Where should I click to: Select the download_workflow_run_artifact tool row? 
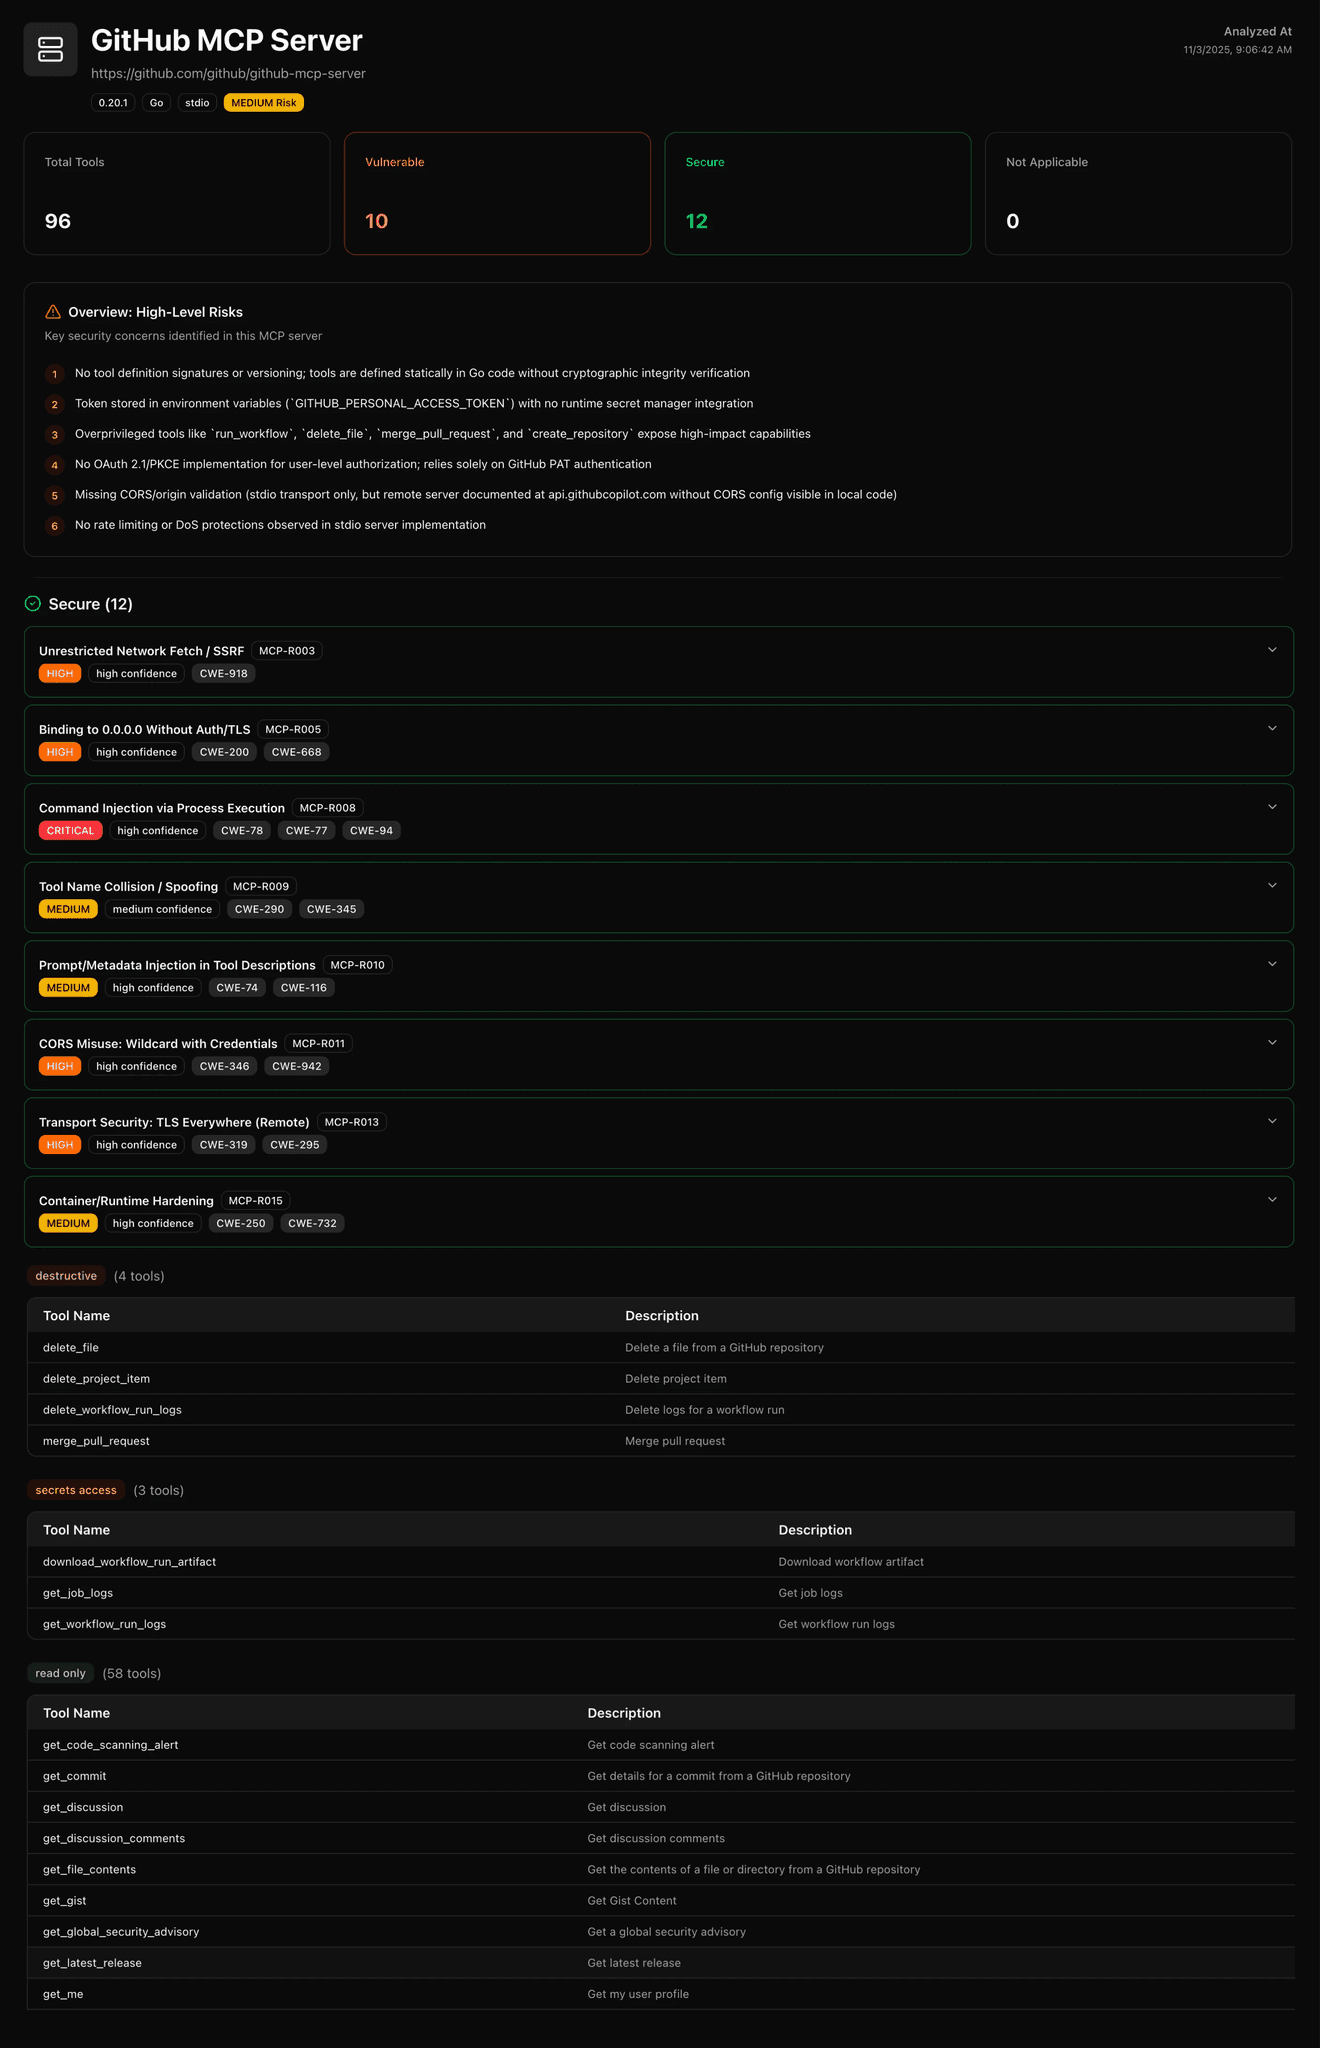coord(661,1561)
